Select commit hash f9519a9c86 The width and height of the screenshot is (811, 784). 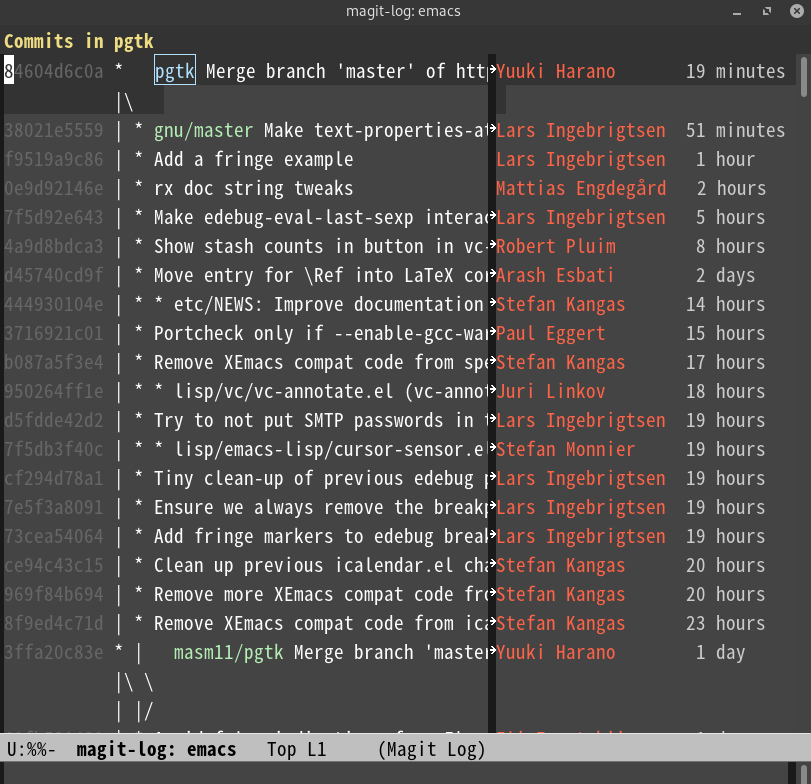54,159
